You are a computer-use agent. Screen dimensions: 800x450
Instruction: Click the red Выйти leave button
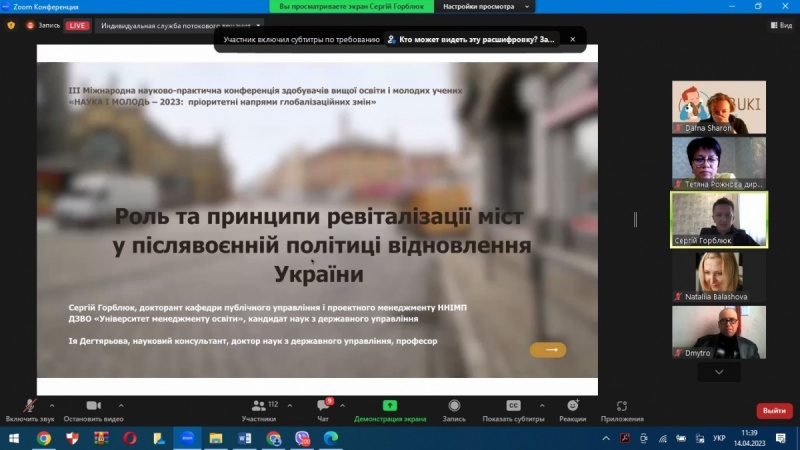point(774,410)
